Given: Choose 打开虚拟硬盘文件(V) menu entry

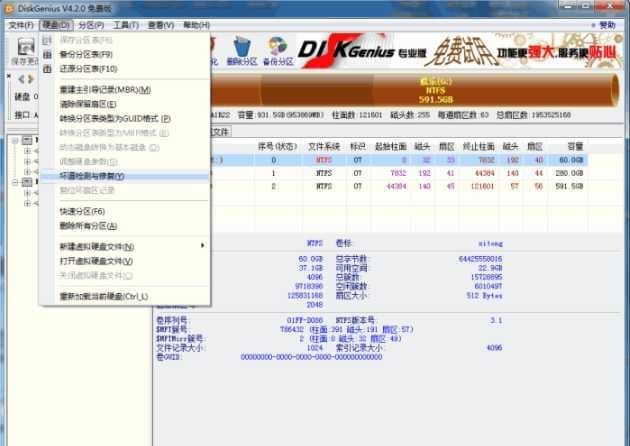Looking at the screenshot, I should (x=125, y=262).
